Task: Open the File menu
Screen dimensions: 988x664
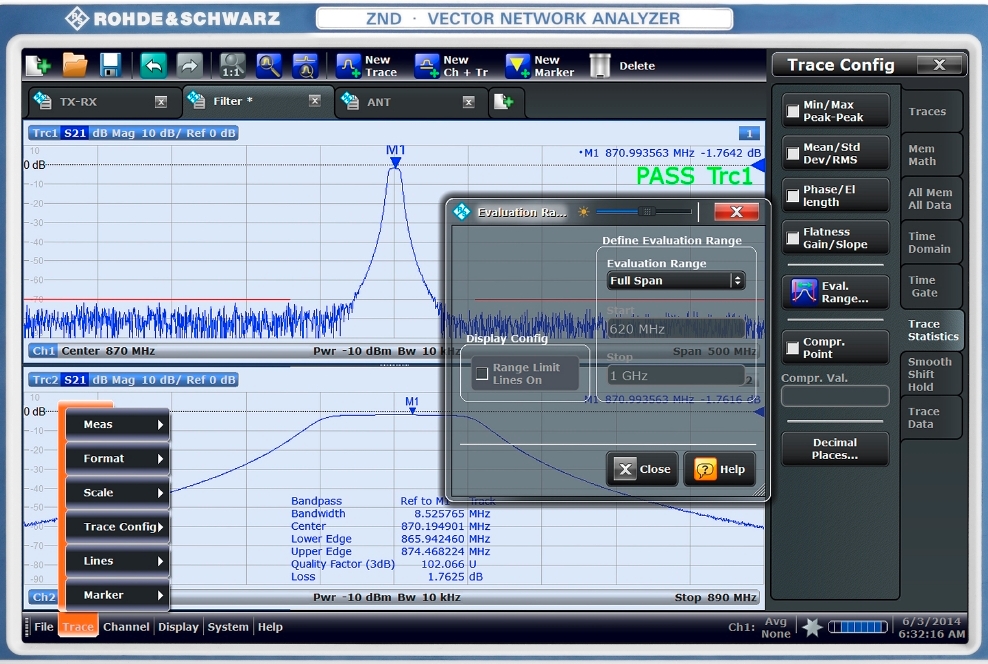Action: point(43,627)
